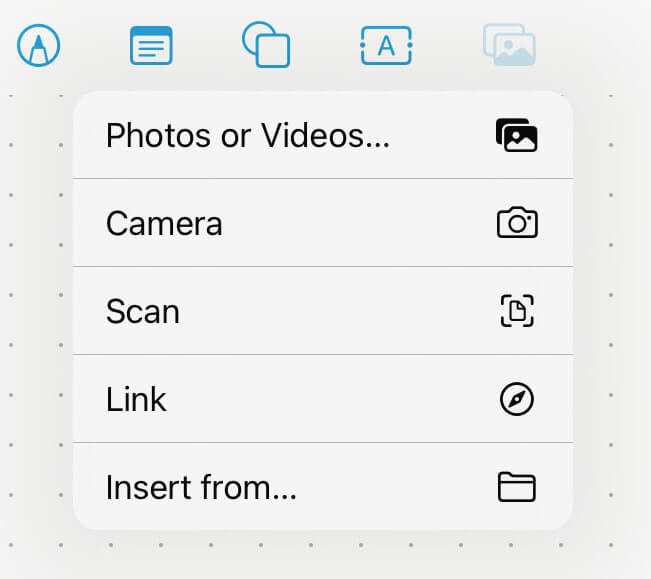Choose Photos or Videos… menu entry
Viewport: 651px width, 579px height.
point(323,135)
